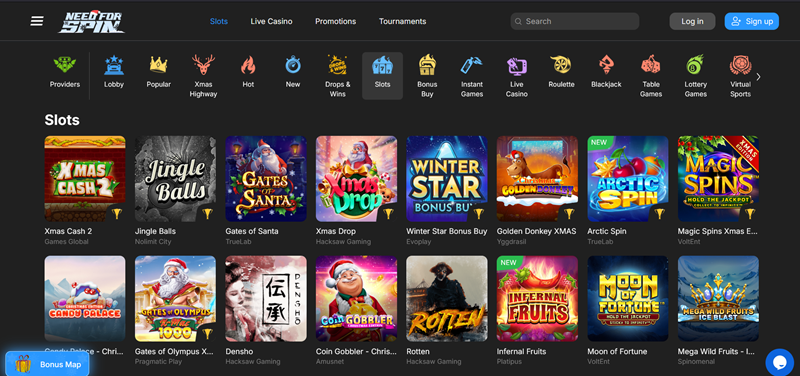Open the Providers category icon
This screenshot has width=800, height=376.
tap(65, 65)
